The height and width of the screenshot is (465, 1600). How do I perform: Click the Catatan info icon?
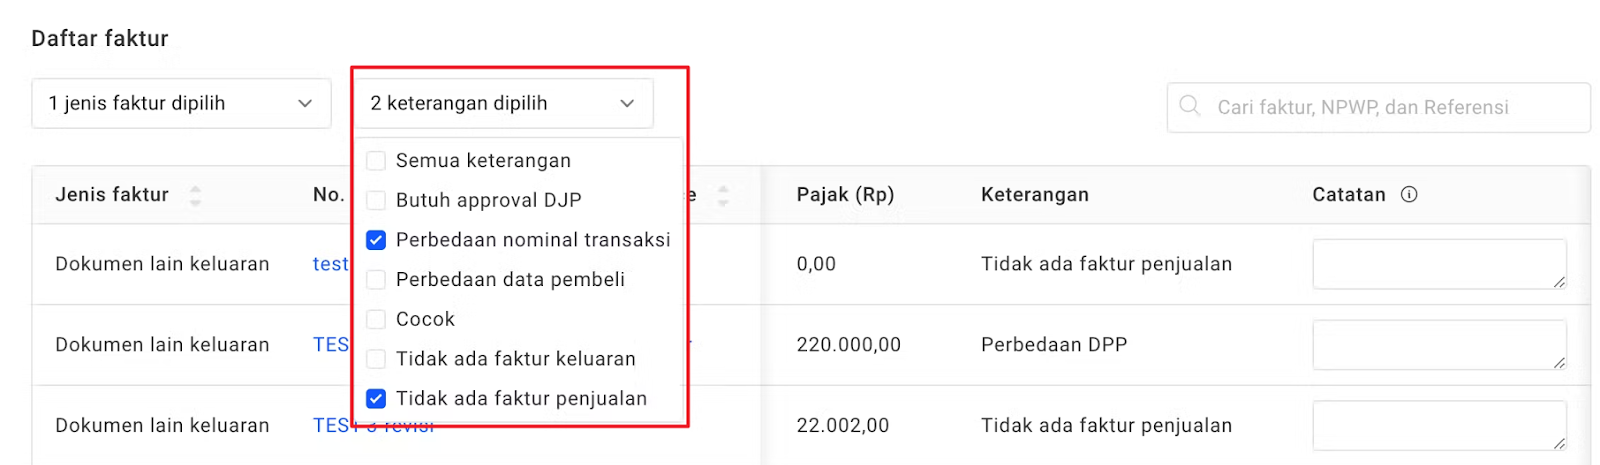click(1409, 195)
